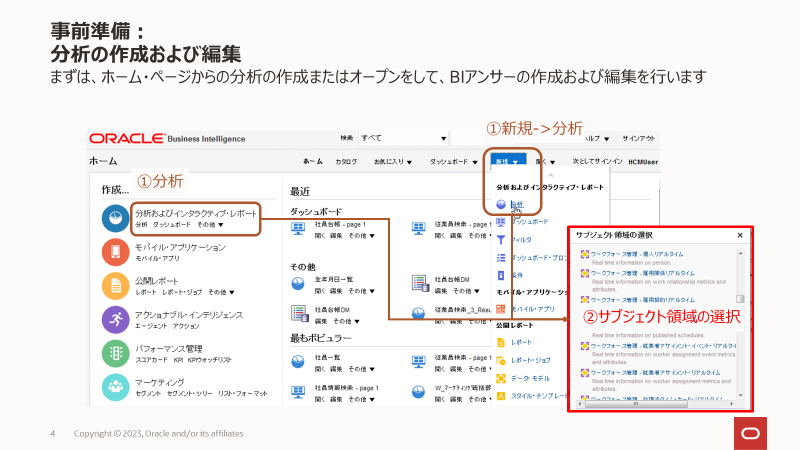Click the 雇用関係リアルタイム subject area icon
The width and height of the screenshot is (800, 450).
point(585,273)
